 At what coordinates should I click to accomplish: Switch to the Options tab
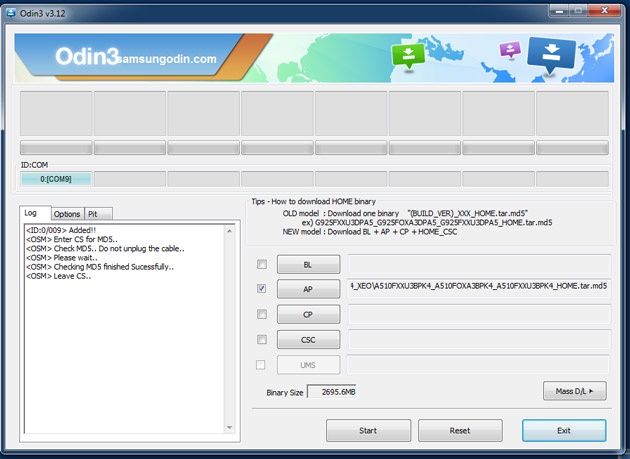67,214
